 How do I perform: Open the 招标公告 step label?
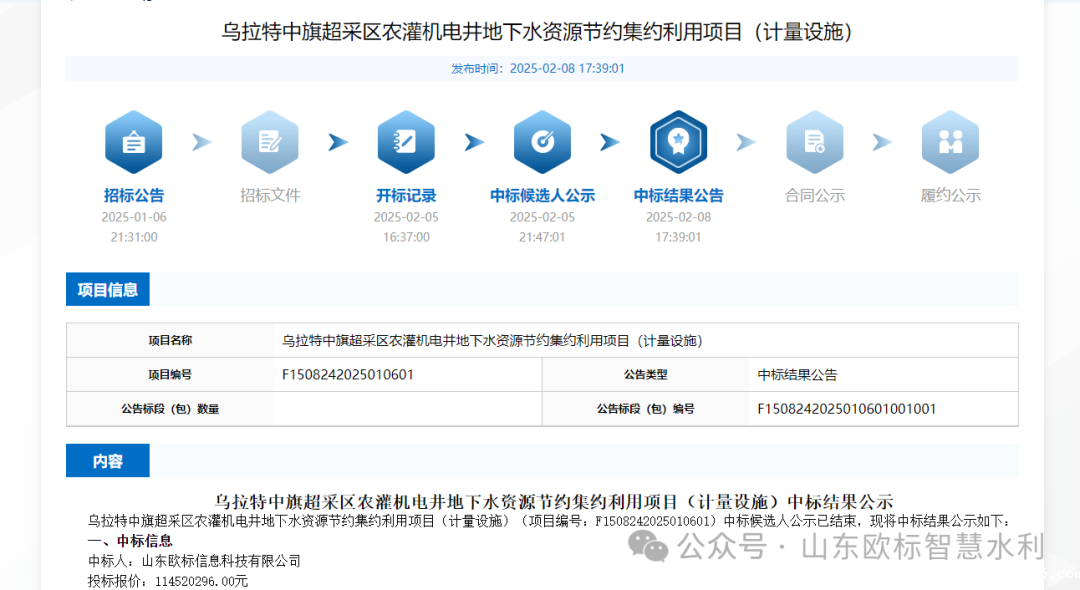[x=133, y=196]
